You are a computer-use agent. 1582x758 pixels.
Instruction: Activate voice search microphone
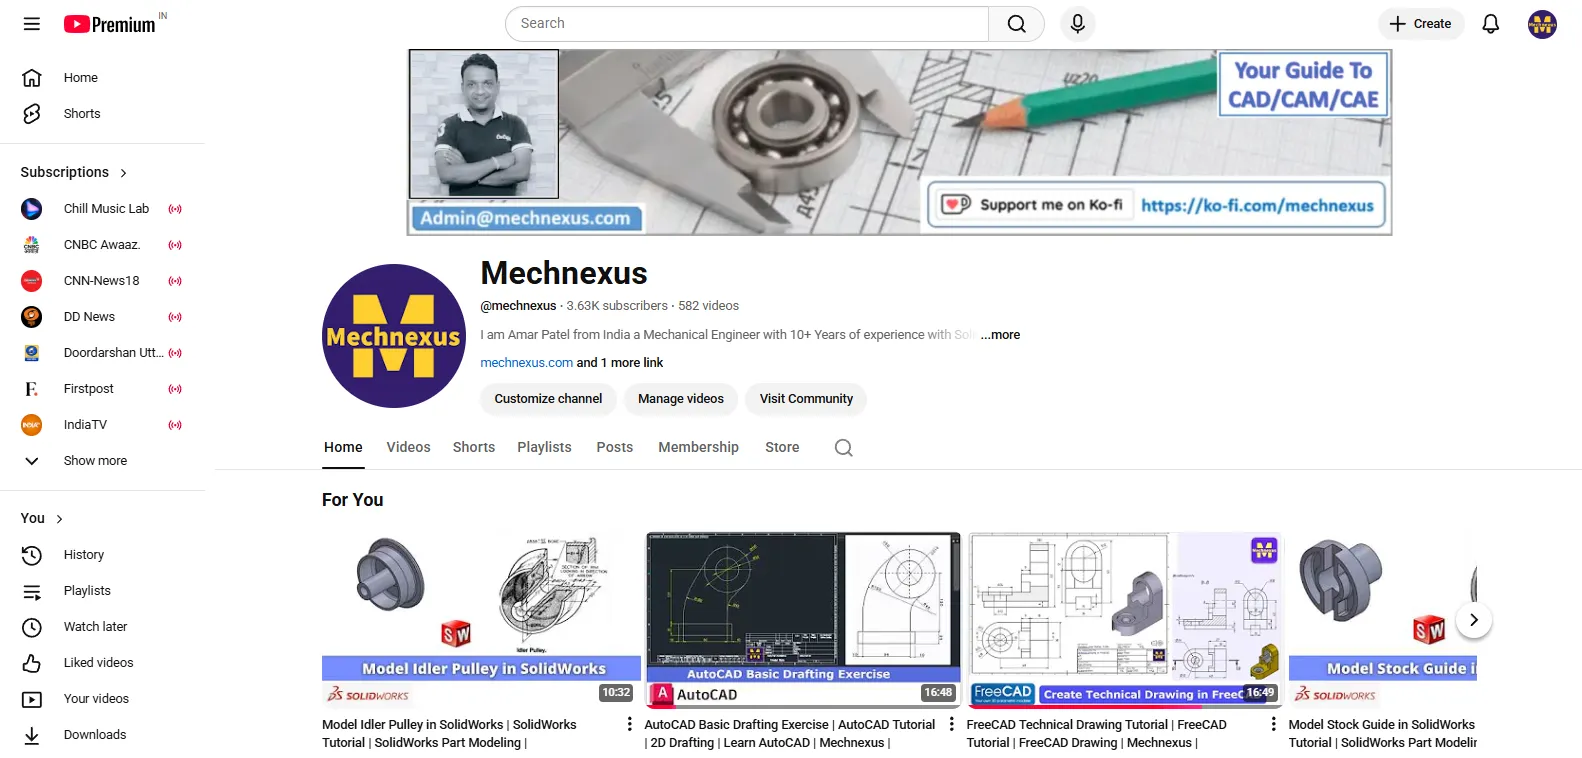click(x=1077, y=24)
